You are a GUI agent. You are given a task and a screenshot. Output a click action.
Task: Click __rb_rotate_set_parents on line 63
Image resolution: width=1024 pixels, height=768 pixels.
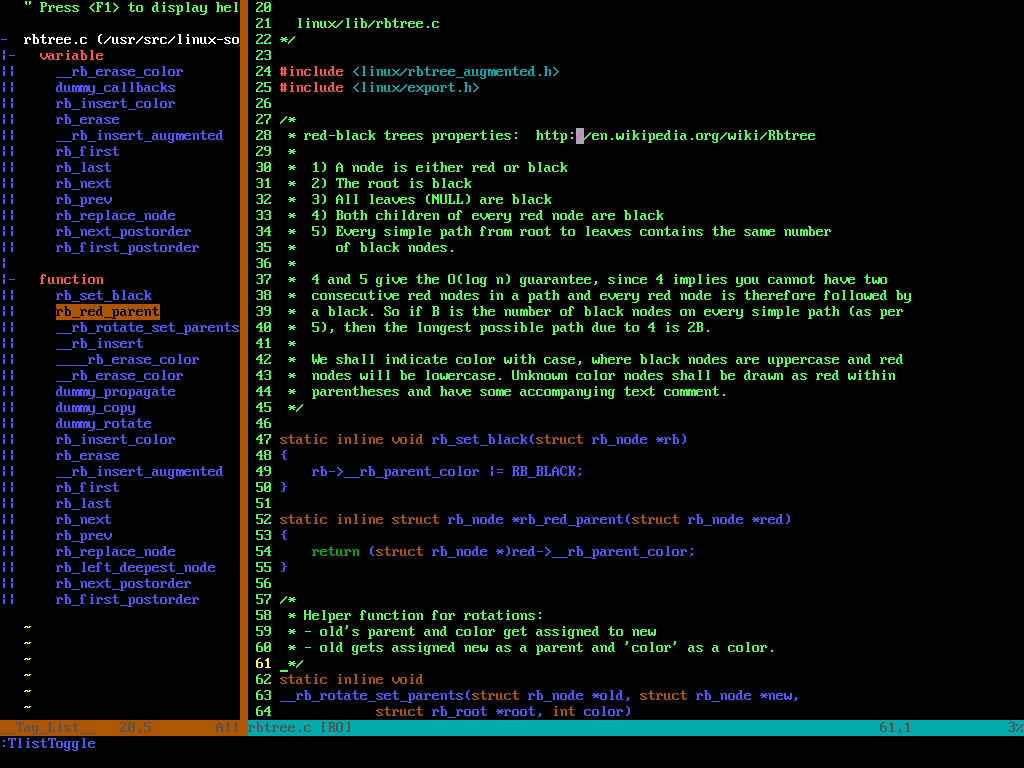click(x=372, y=696)
